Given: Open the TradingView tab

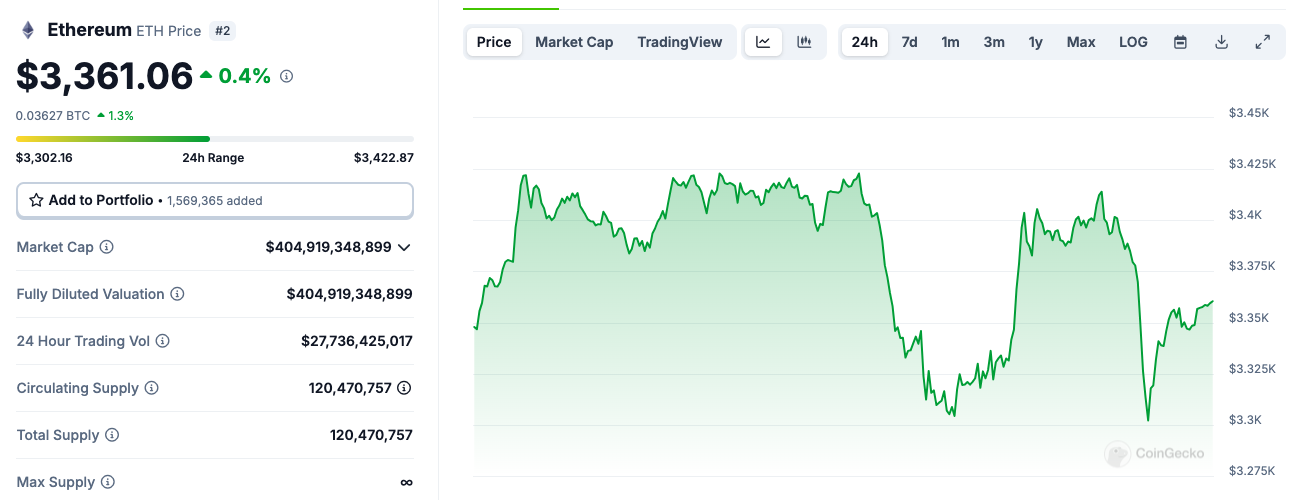Looking at the screenshot, I should coord(679,42).
